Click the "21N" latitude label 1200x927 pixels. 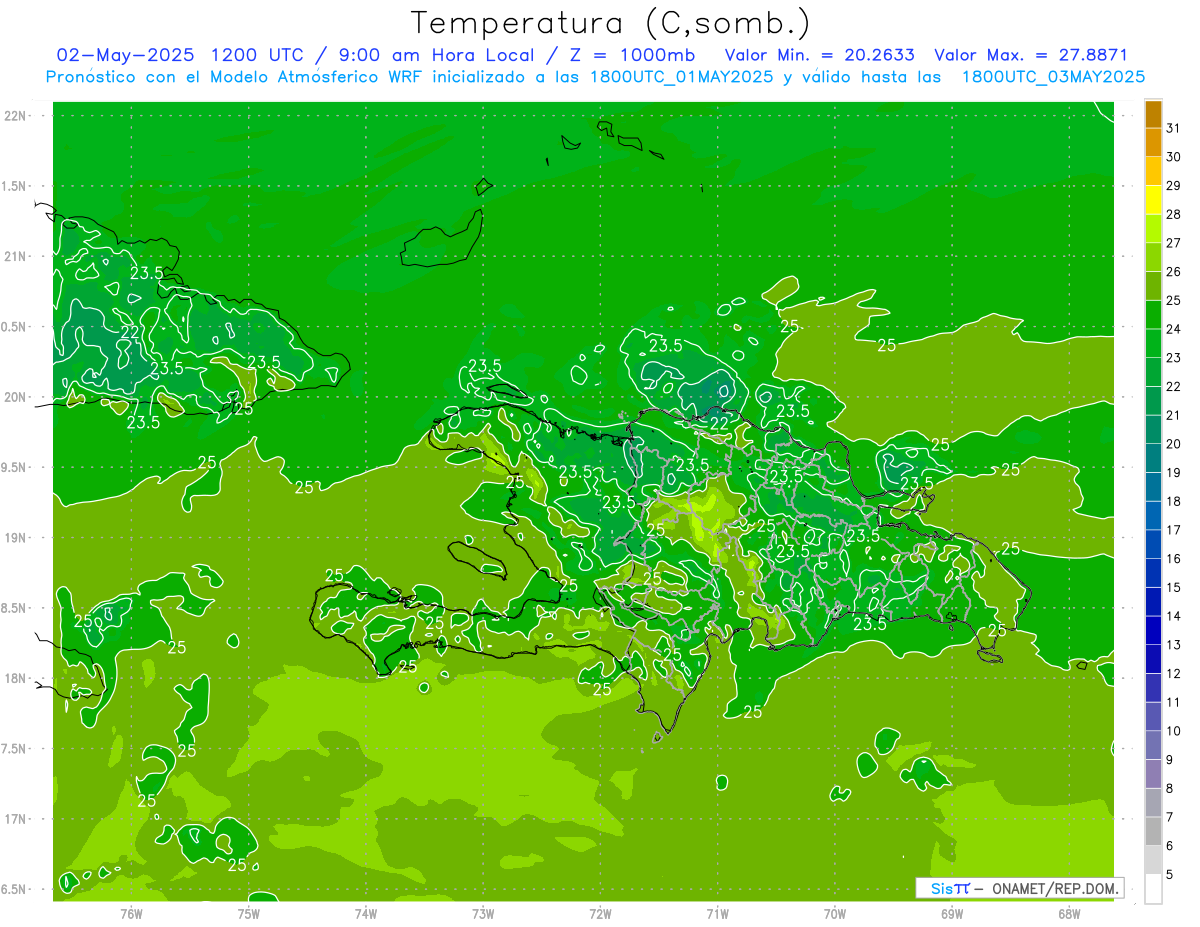click(x=15, y=257)
